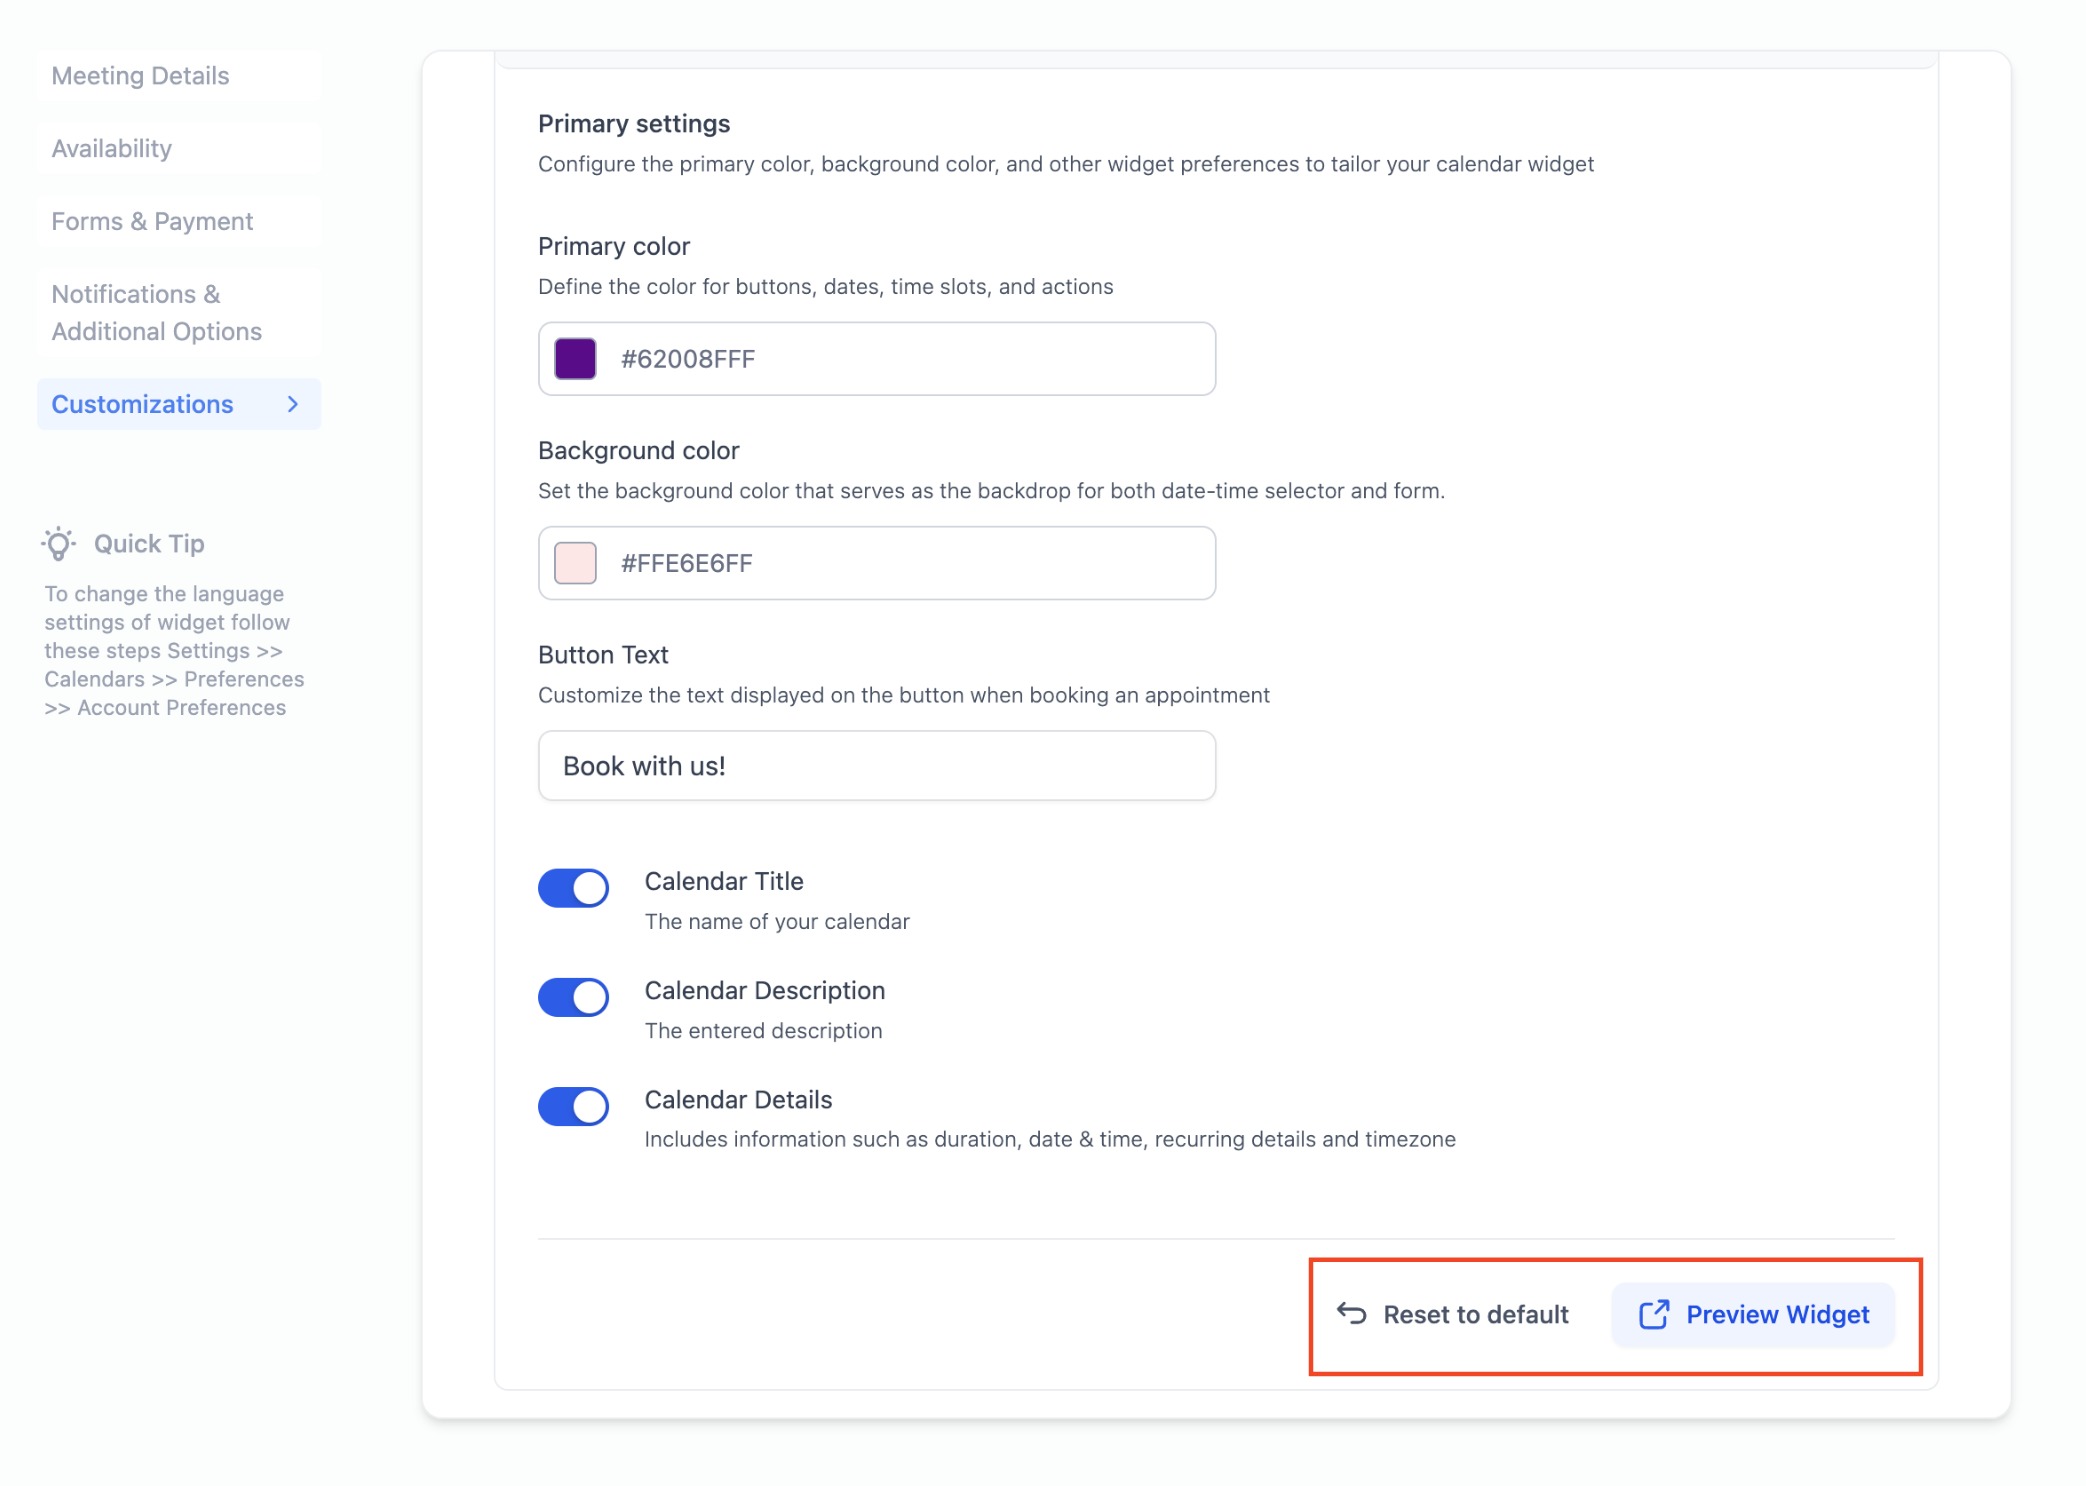Click the Calendar Details label text
Screen dimensions: 2086x1486
point(738,1100)
